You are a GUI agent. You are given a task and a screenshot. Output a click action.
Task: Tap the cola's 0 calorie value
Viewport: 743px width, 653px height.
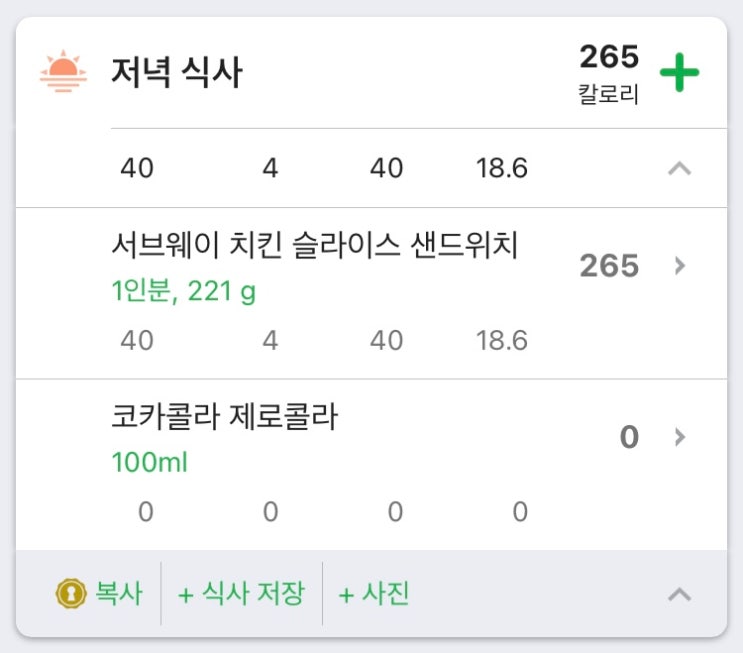coord(628,437)
